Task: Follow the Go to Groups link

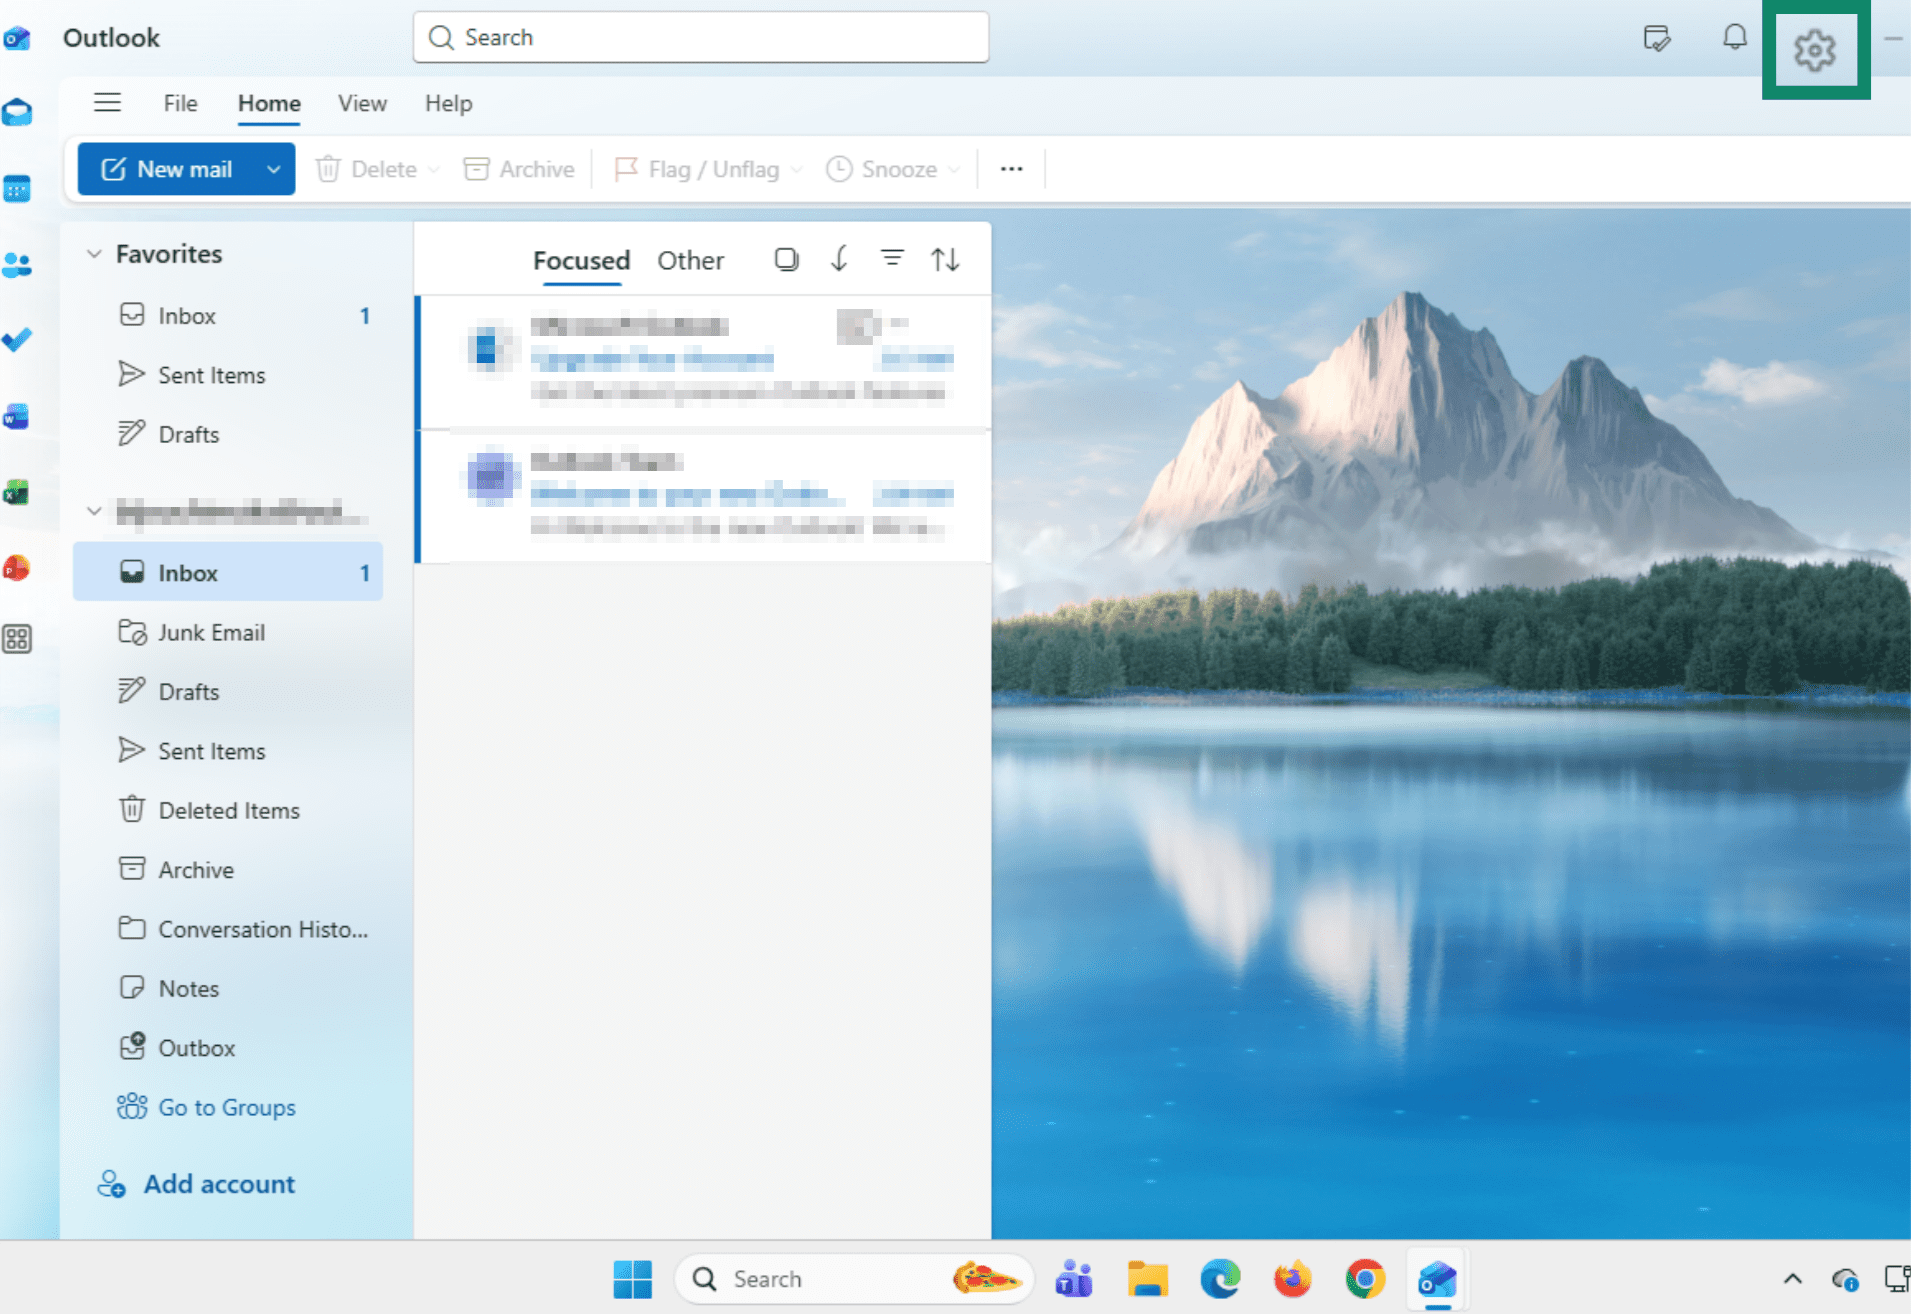Action: [207, 1107]
